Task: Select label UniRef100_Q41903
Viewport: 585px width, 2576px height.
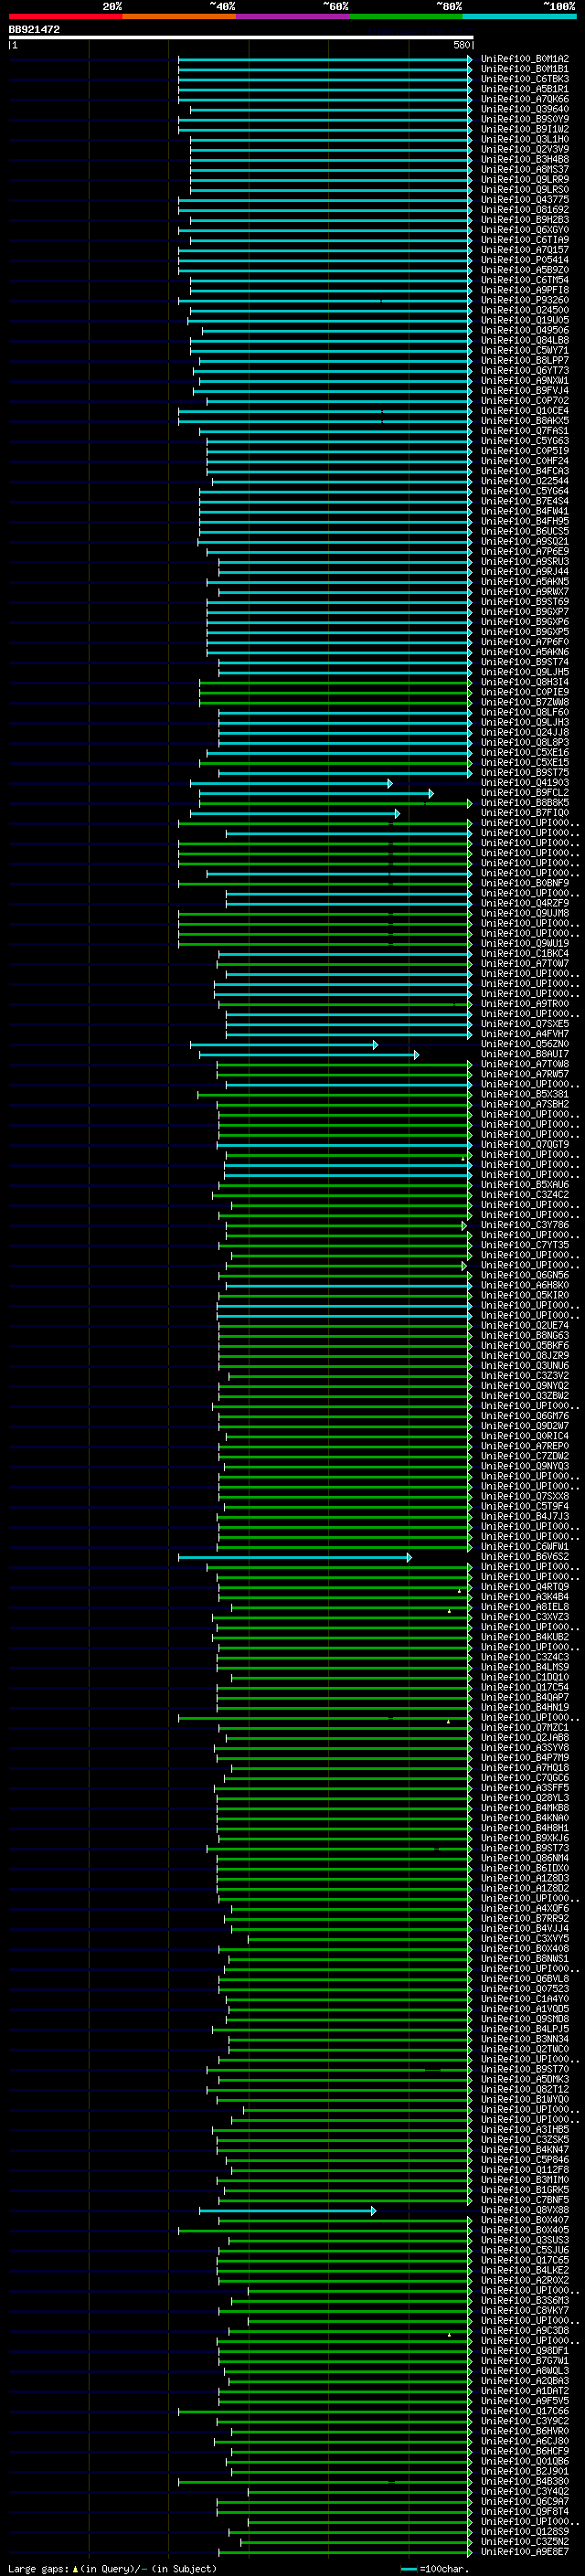Action: 524,783
